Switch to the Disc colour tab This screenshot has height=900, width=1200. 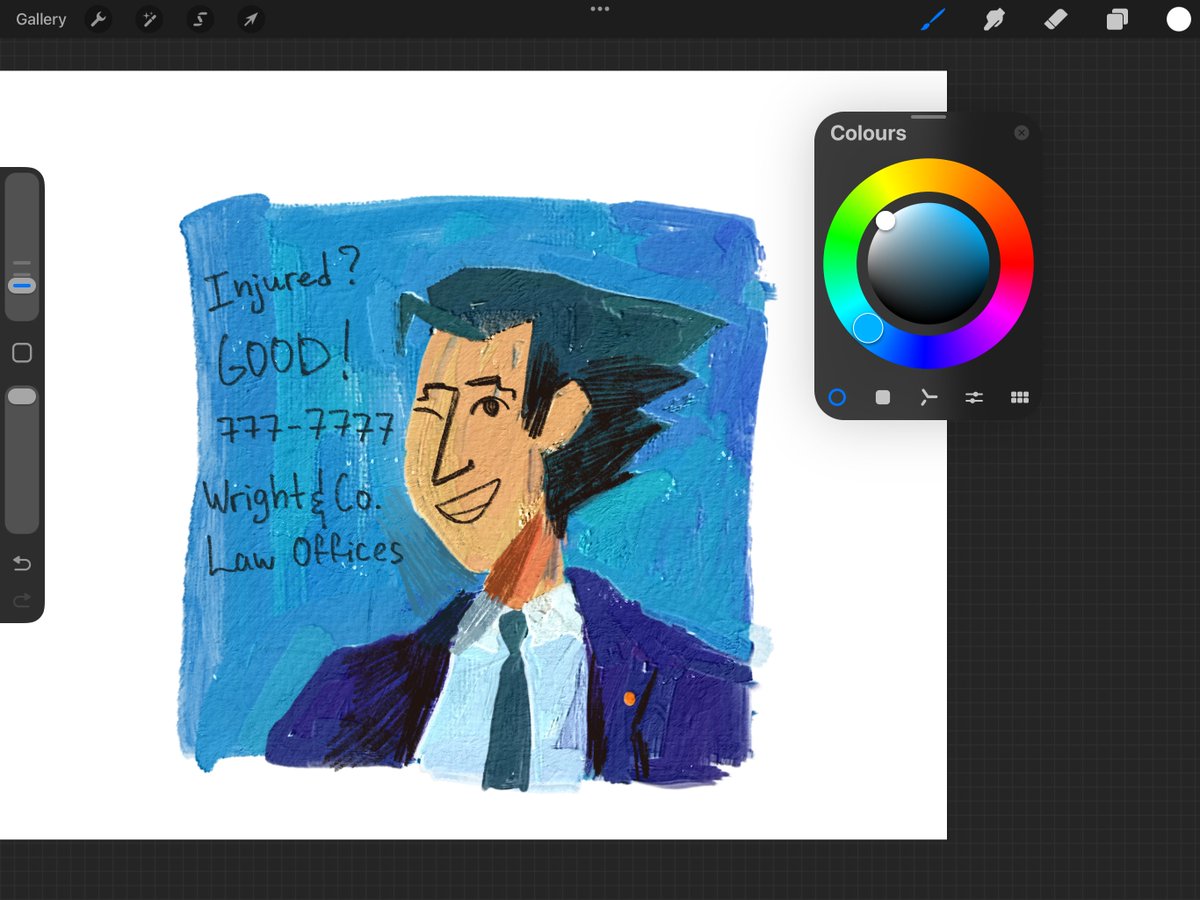tap(837, 397)
